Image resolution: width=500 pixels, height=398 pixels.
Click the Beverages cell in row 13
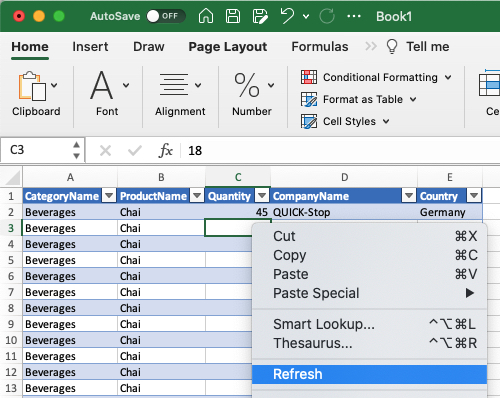coord(70,388)
